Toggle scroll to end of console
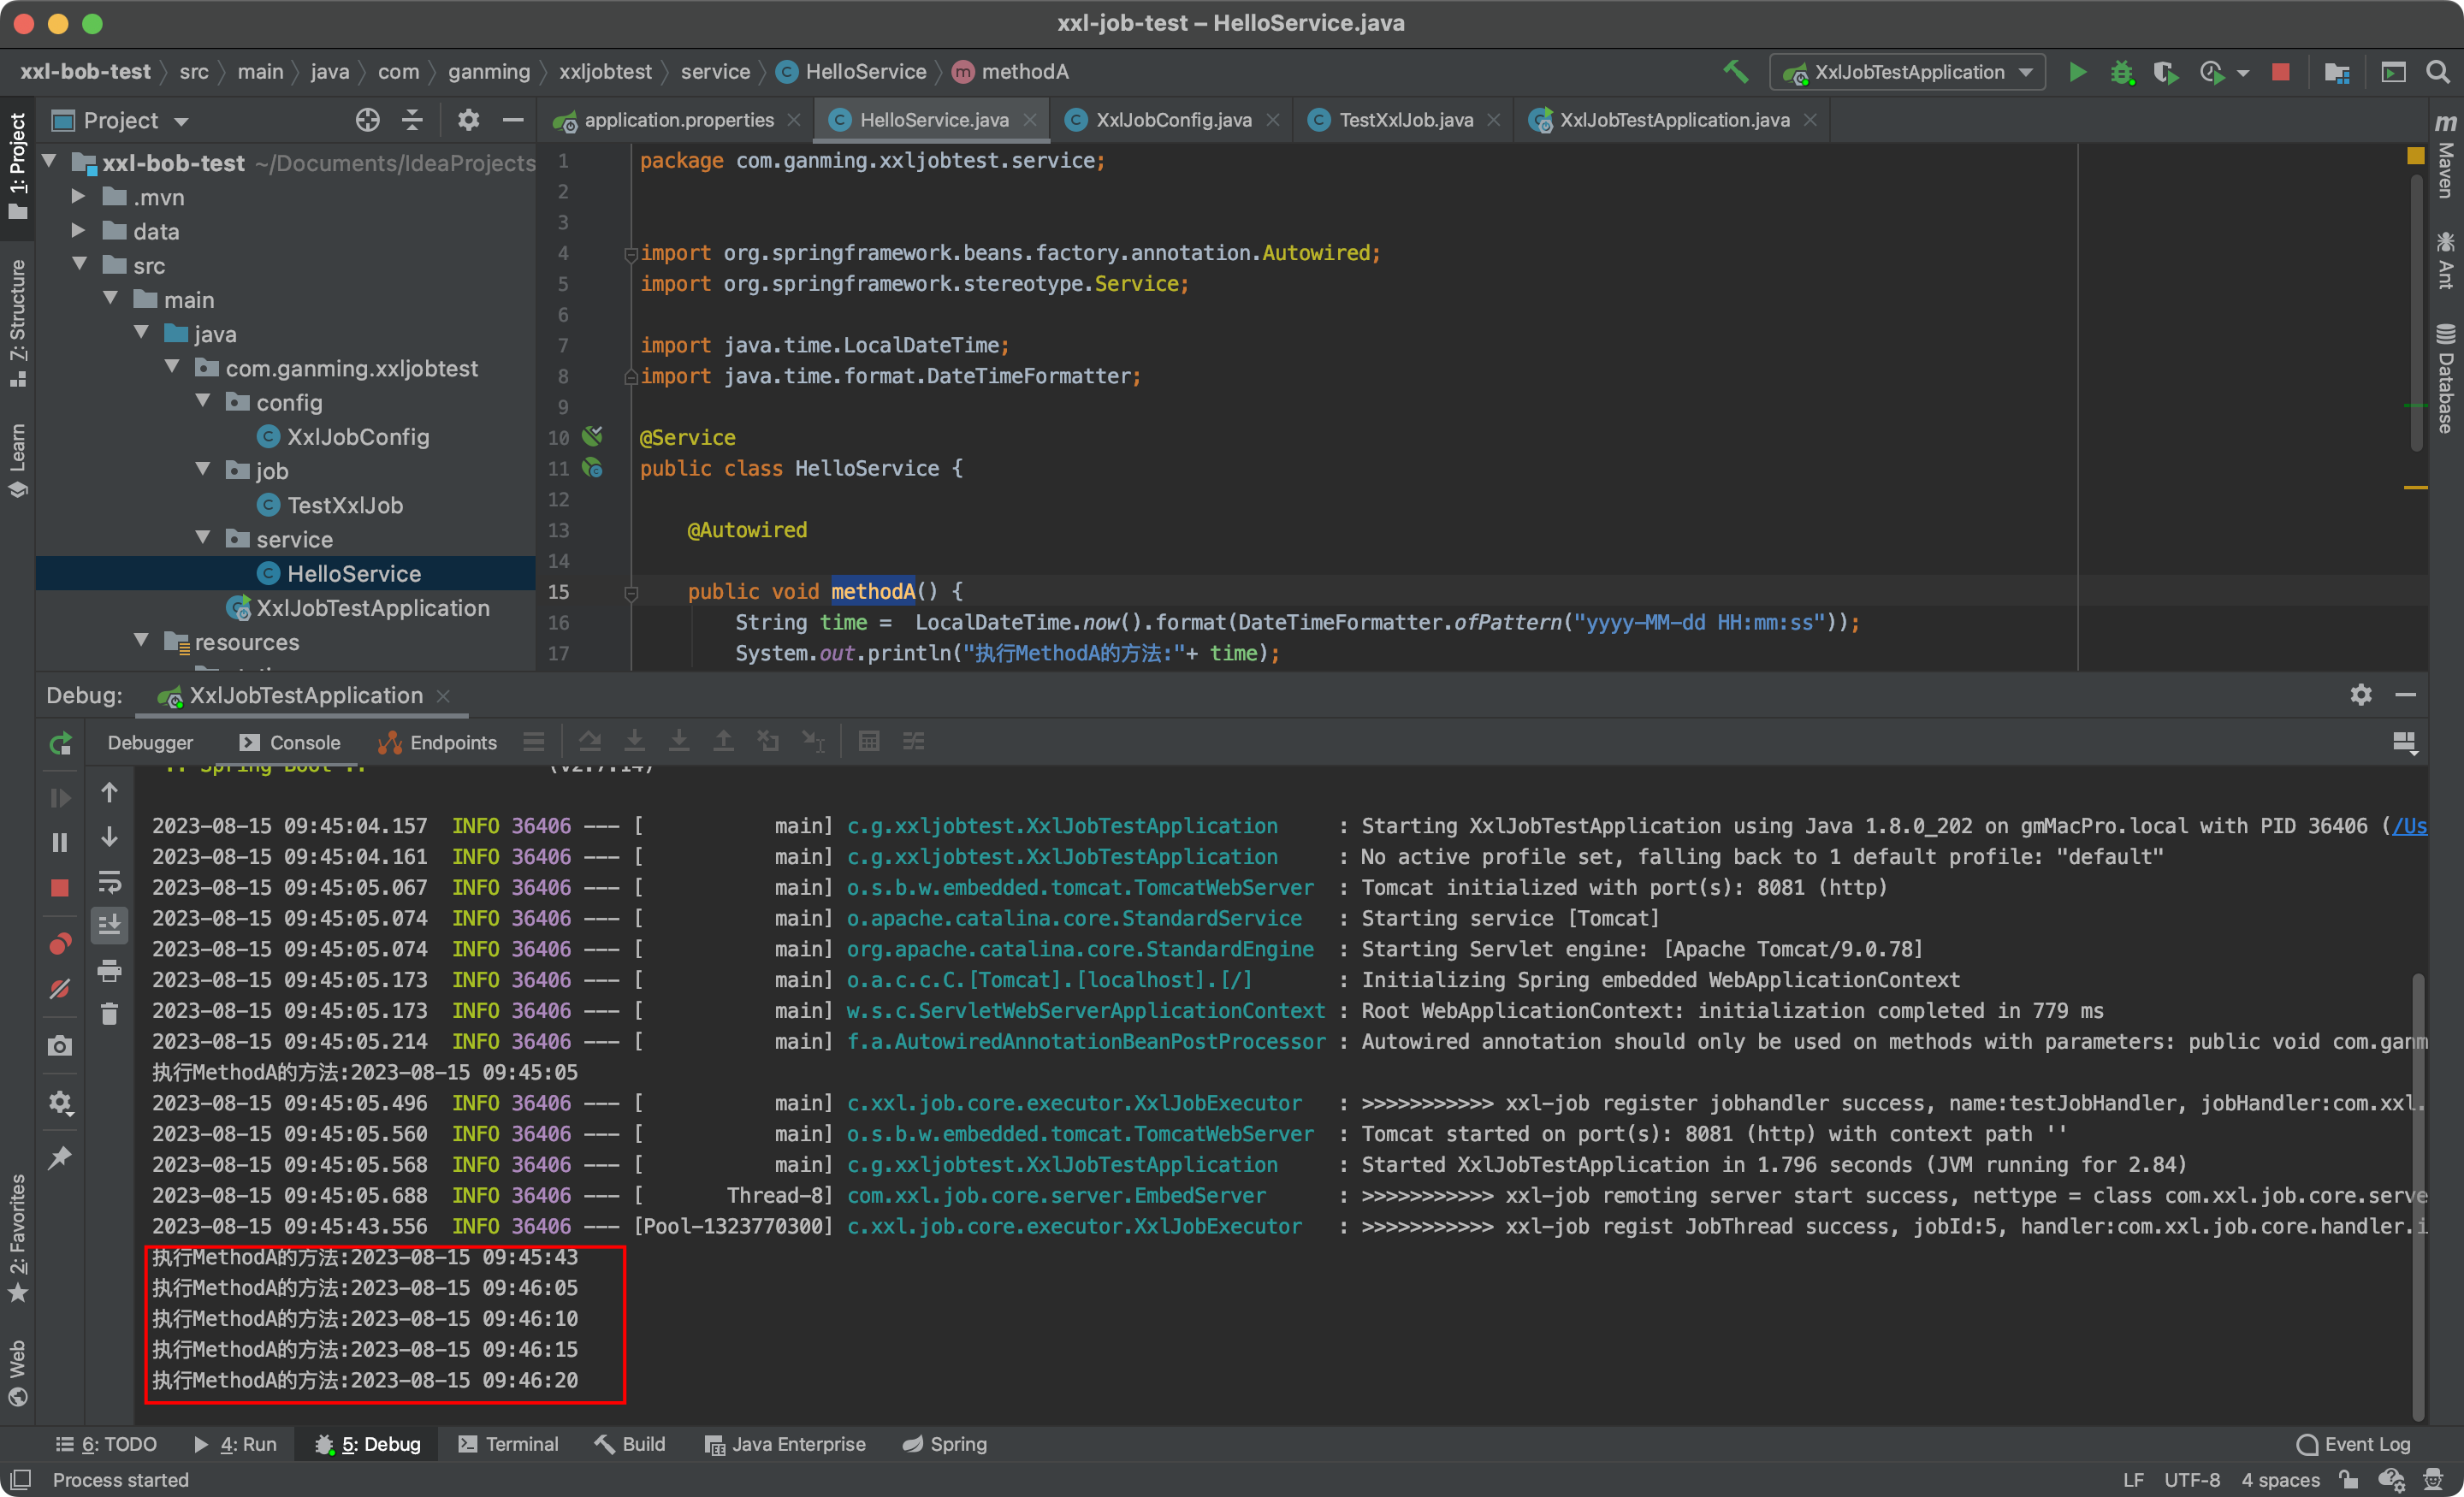The image size is (2464, 1497). 110,925
